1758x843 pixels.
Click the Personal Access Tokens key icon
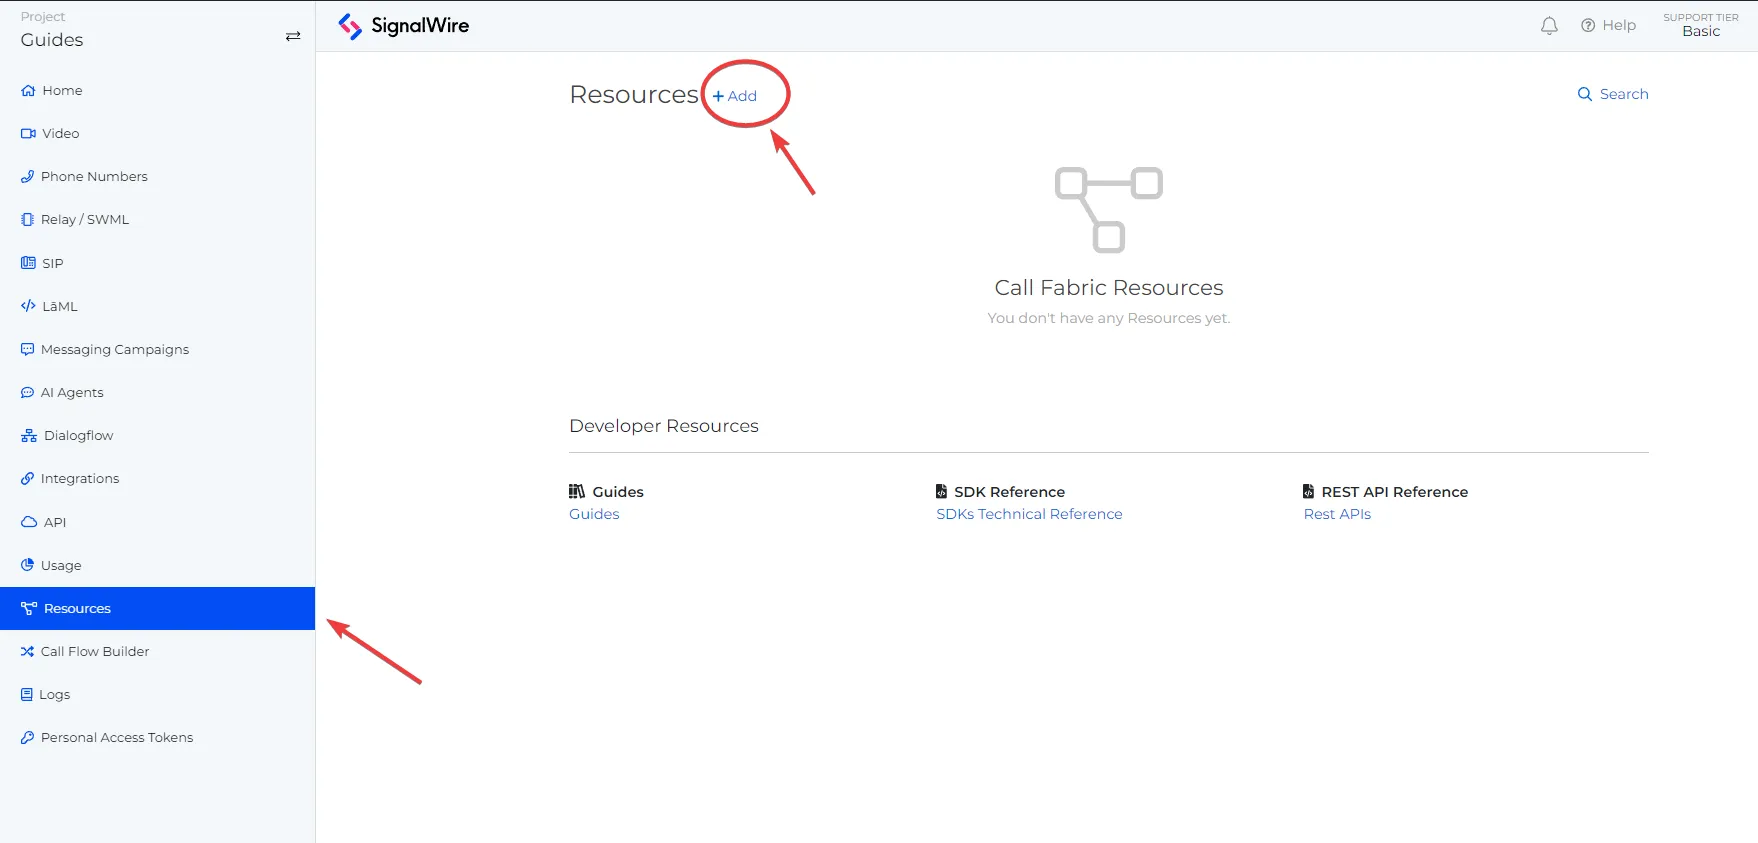(x=27, y=737)
